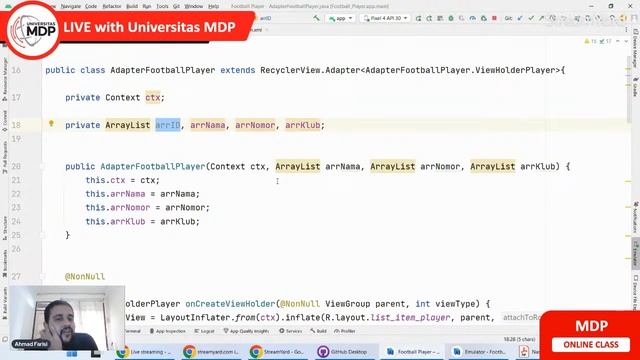Click the list_item_player layout reference
Viewport: 640px width, 360px height.
[x=411, y=318]
